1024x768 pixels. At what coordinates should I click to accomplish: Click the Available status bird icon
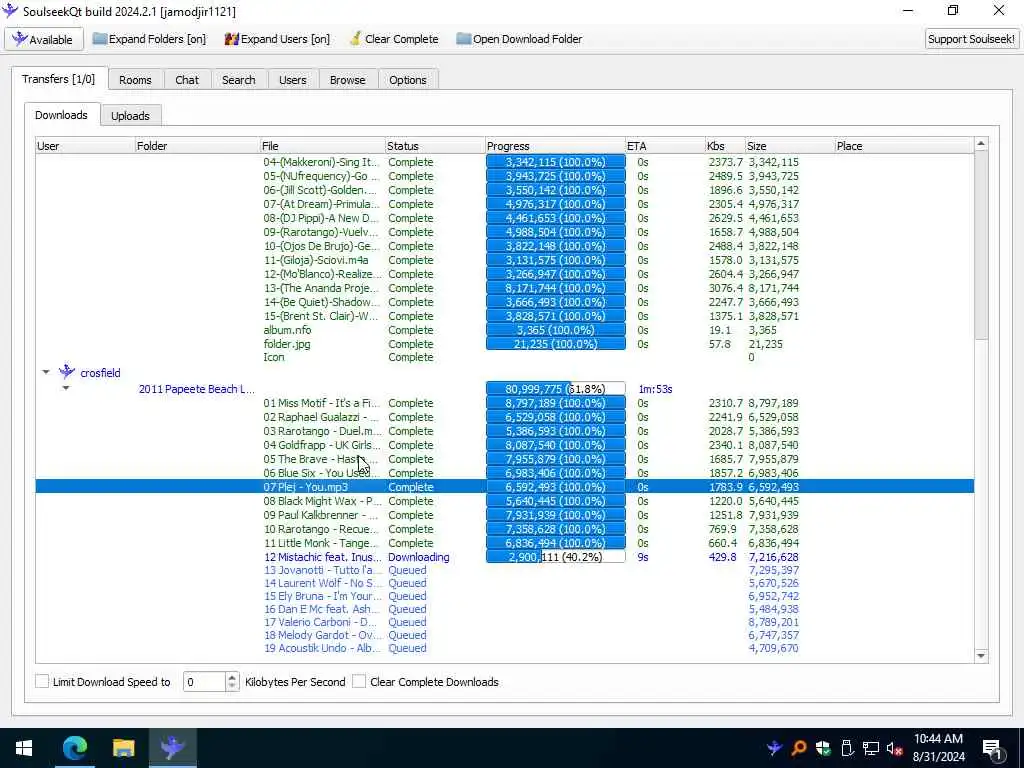[20, 39]
